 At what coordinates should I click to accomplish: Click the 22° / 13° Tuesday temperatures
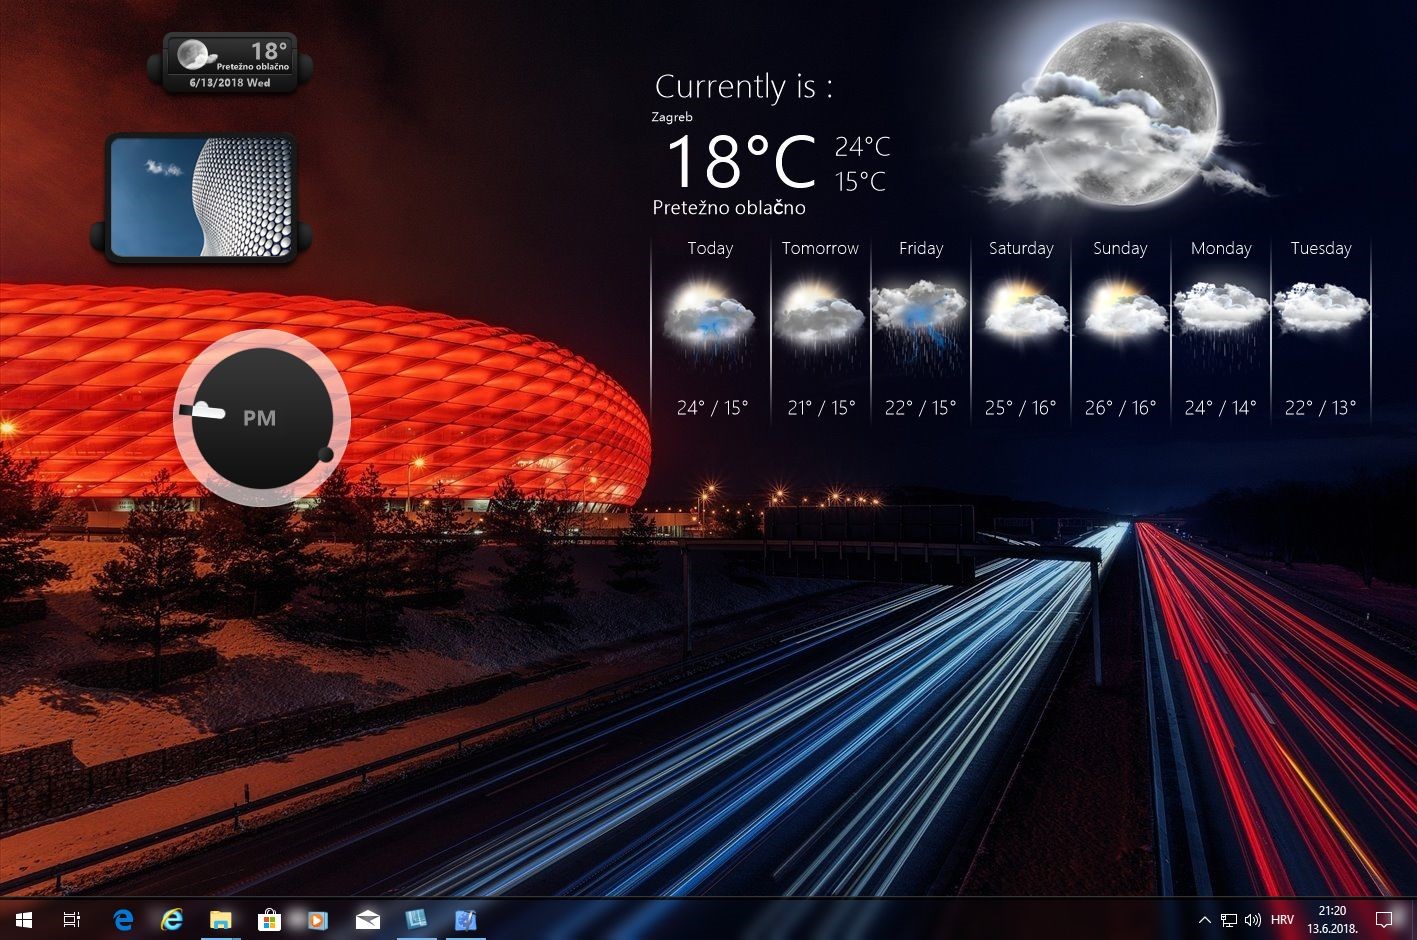click(x=1320, y=408)
